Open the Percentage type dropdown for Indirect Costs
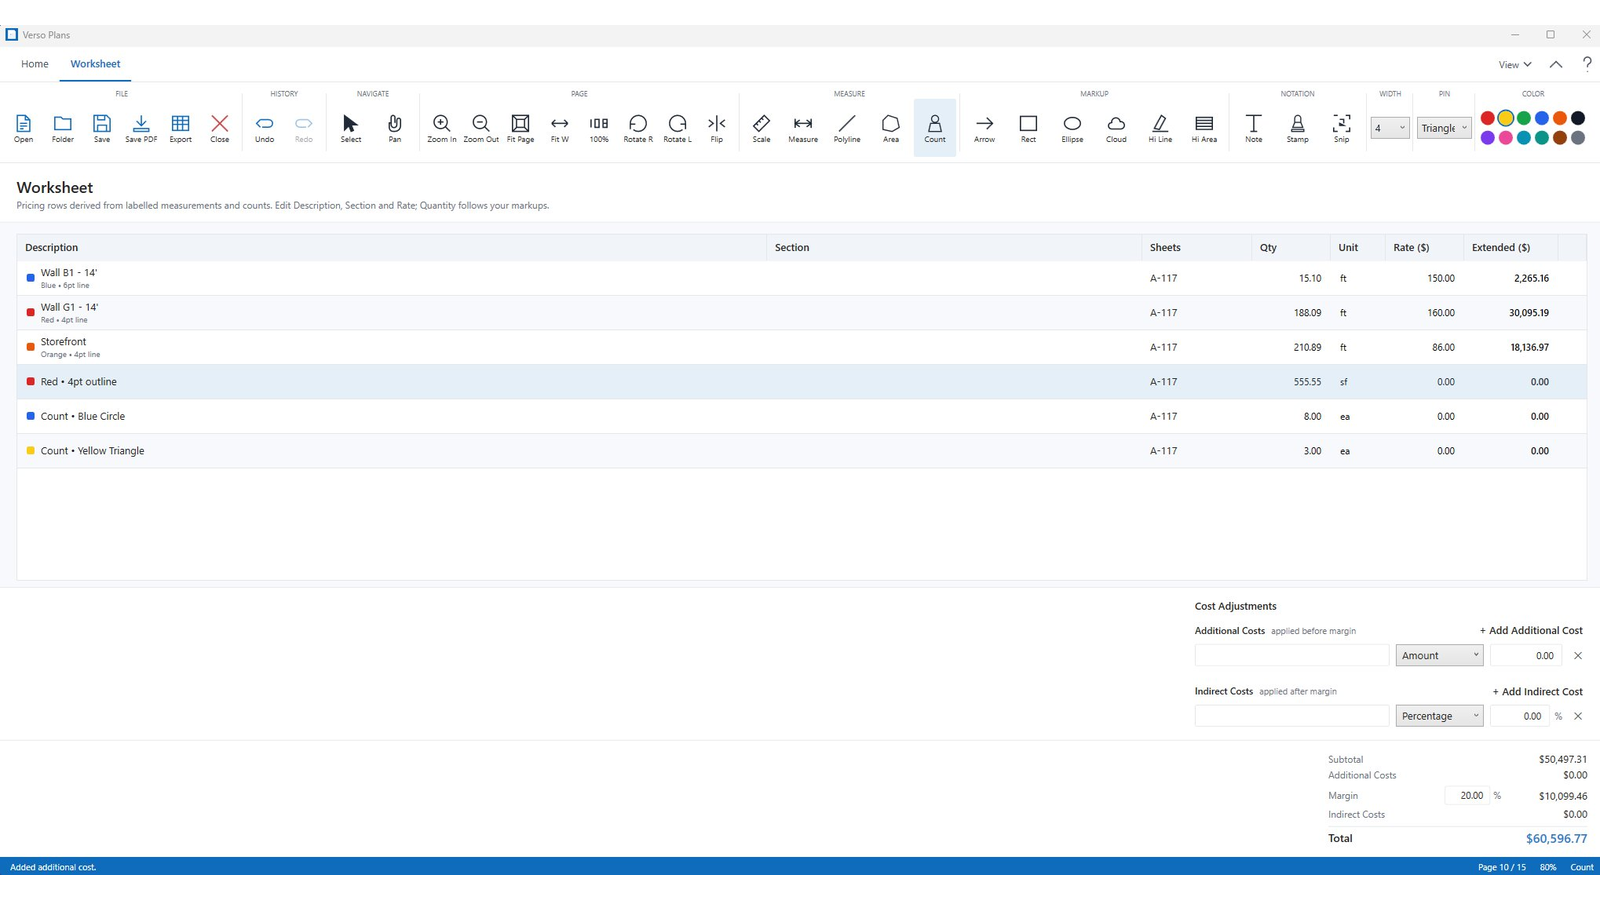 pos(1440,716)
